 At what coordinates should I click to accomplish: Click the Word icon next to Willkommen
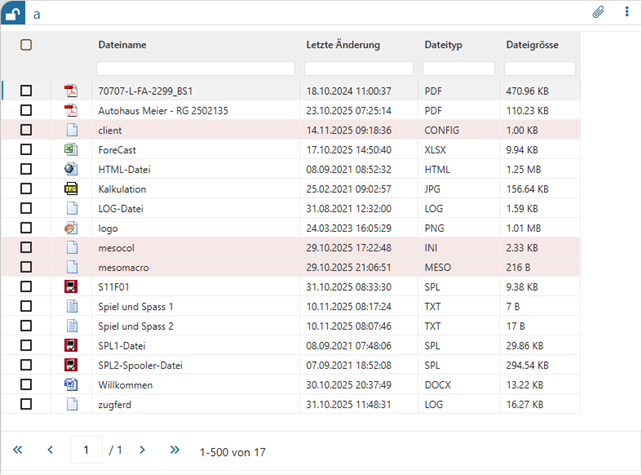(x=71, y=384)
